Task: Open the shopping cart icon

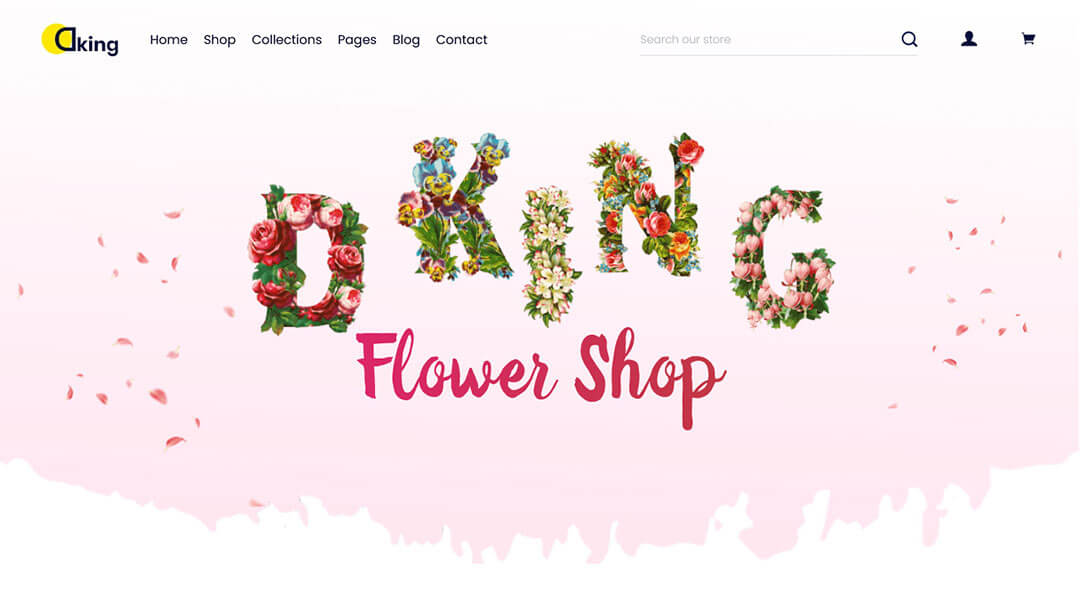Action: pos(1028,39)
